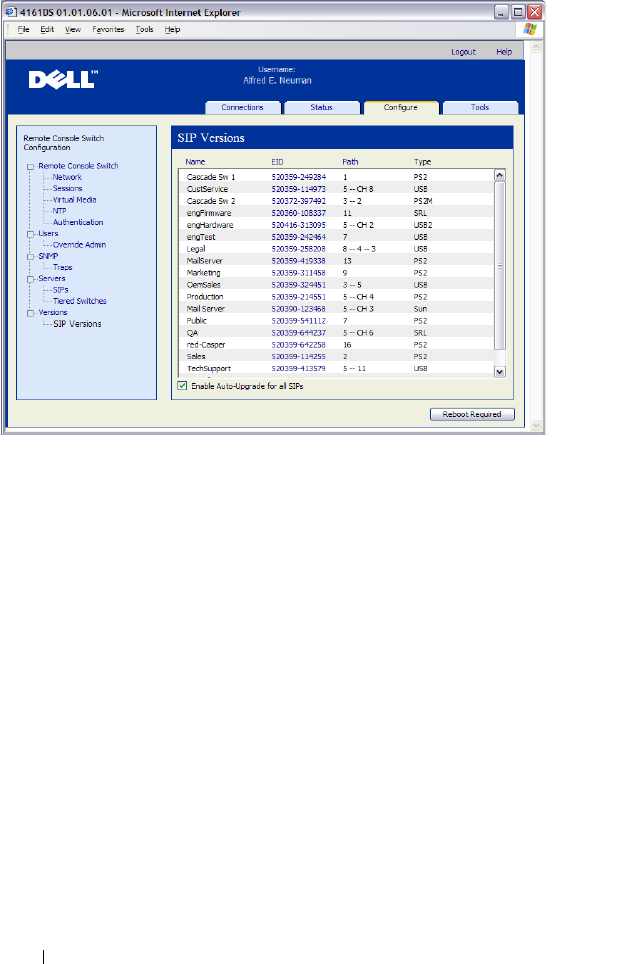Click the EID column header
The width and height of the screenshot is (641, 964).
278,162
